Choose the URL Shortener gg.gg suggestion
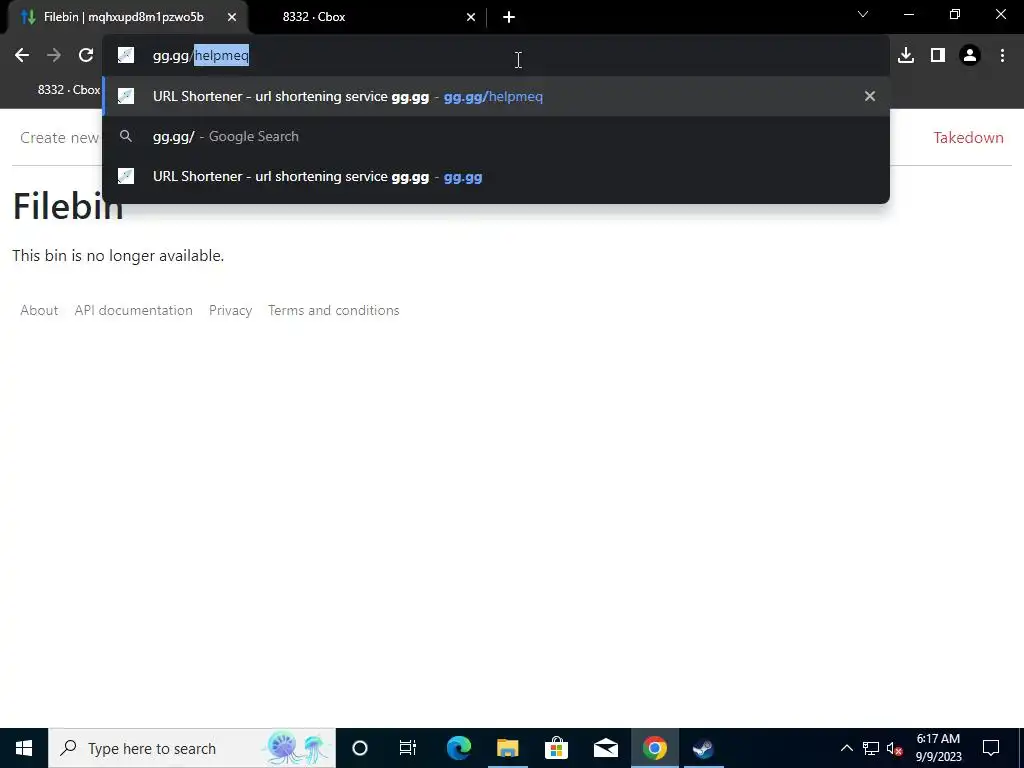1024x768 pixels. tap(496, 176)
